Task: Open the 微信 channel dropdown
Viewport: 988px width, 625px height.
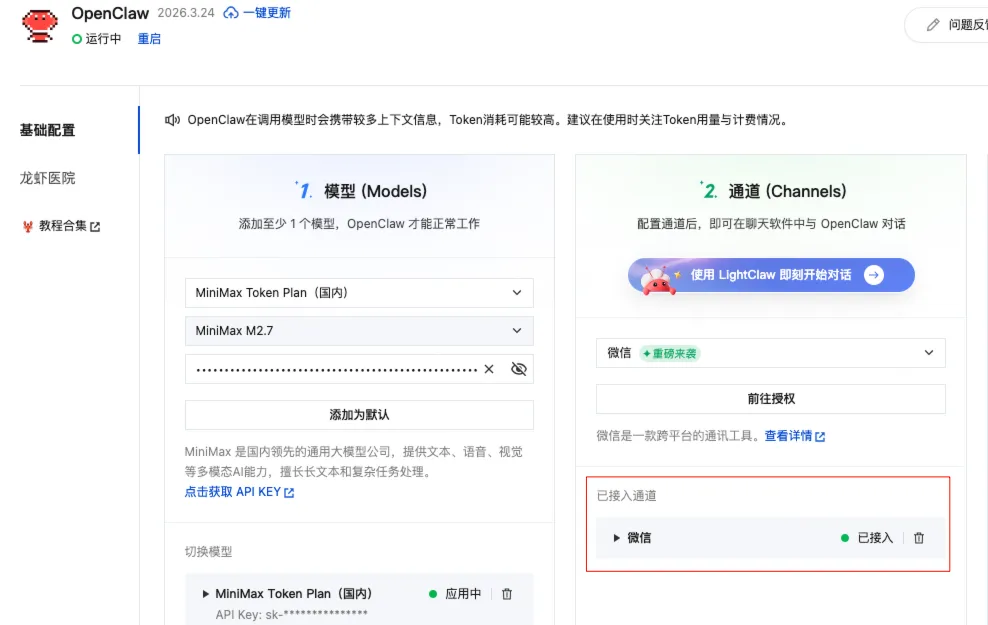Action: point(771,353)
